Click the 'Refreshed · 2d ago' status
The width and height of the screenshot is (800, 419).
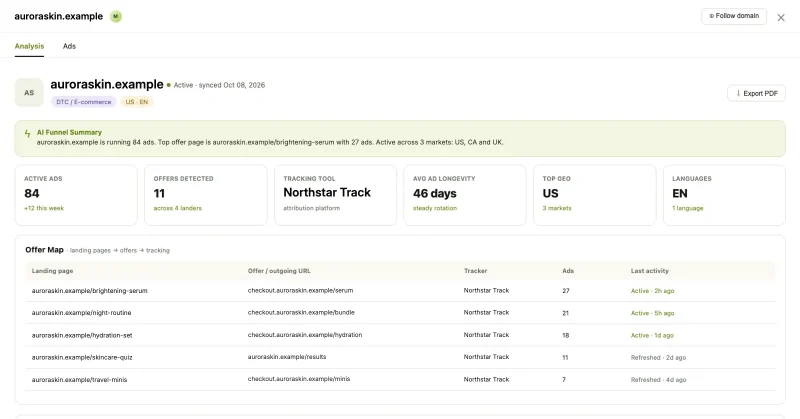(658, 358)
